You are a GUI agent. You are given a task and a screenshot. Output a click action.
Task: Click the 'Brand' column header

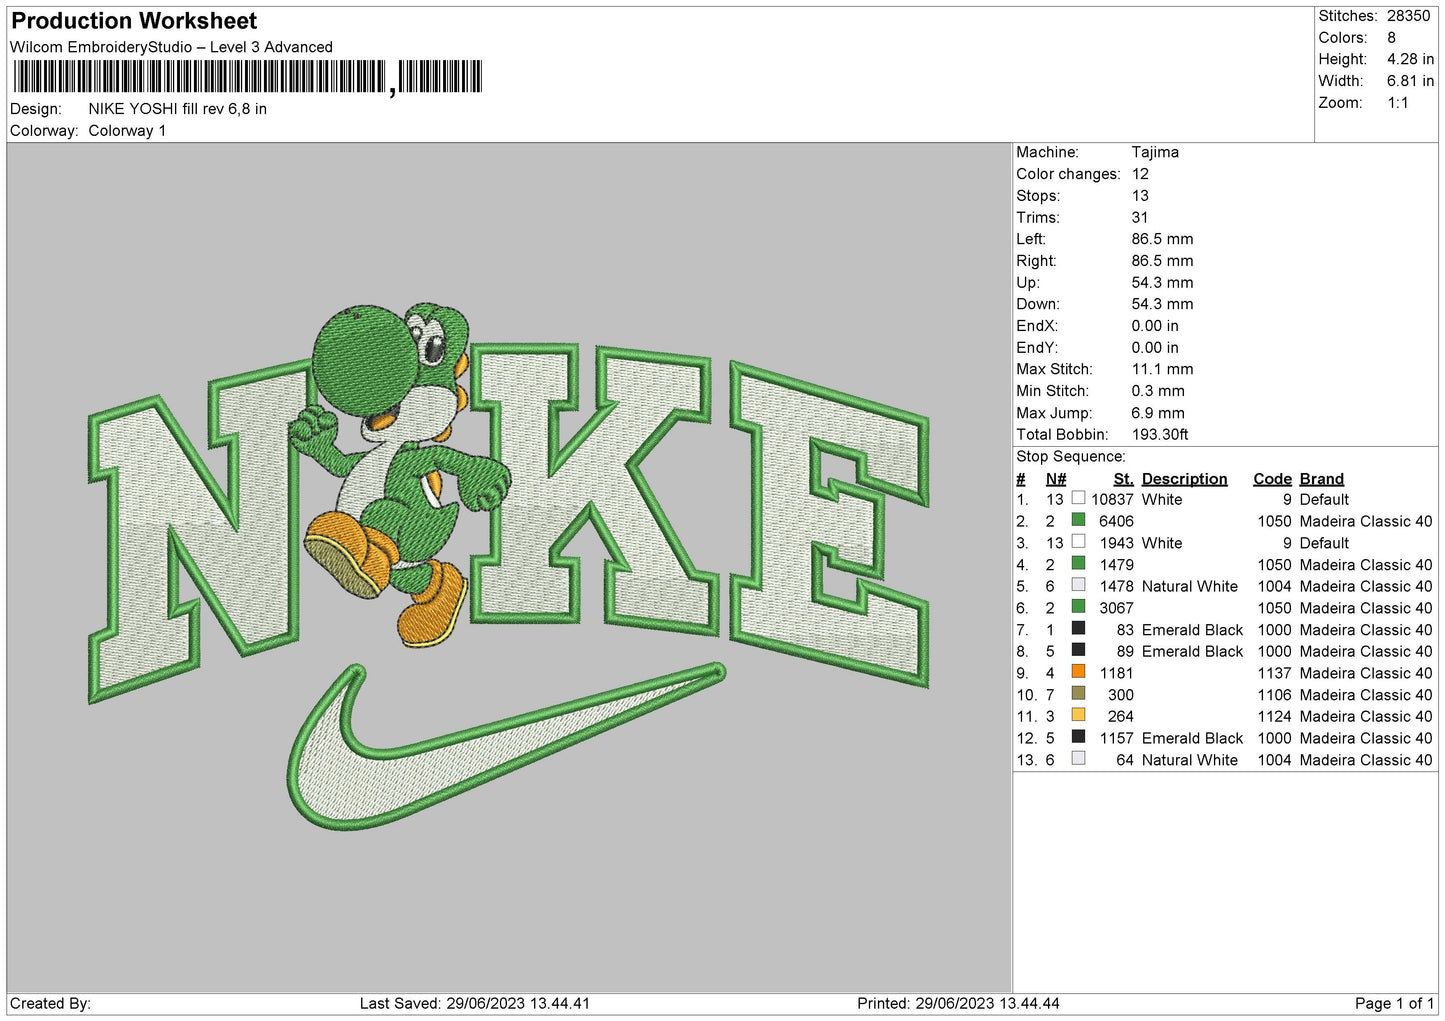1321,479
